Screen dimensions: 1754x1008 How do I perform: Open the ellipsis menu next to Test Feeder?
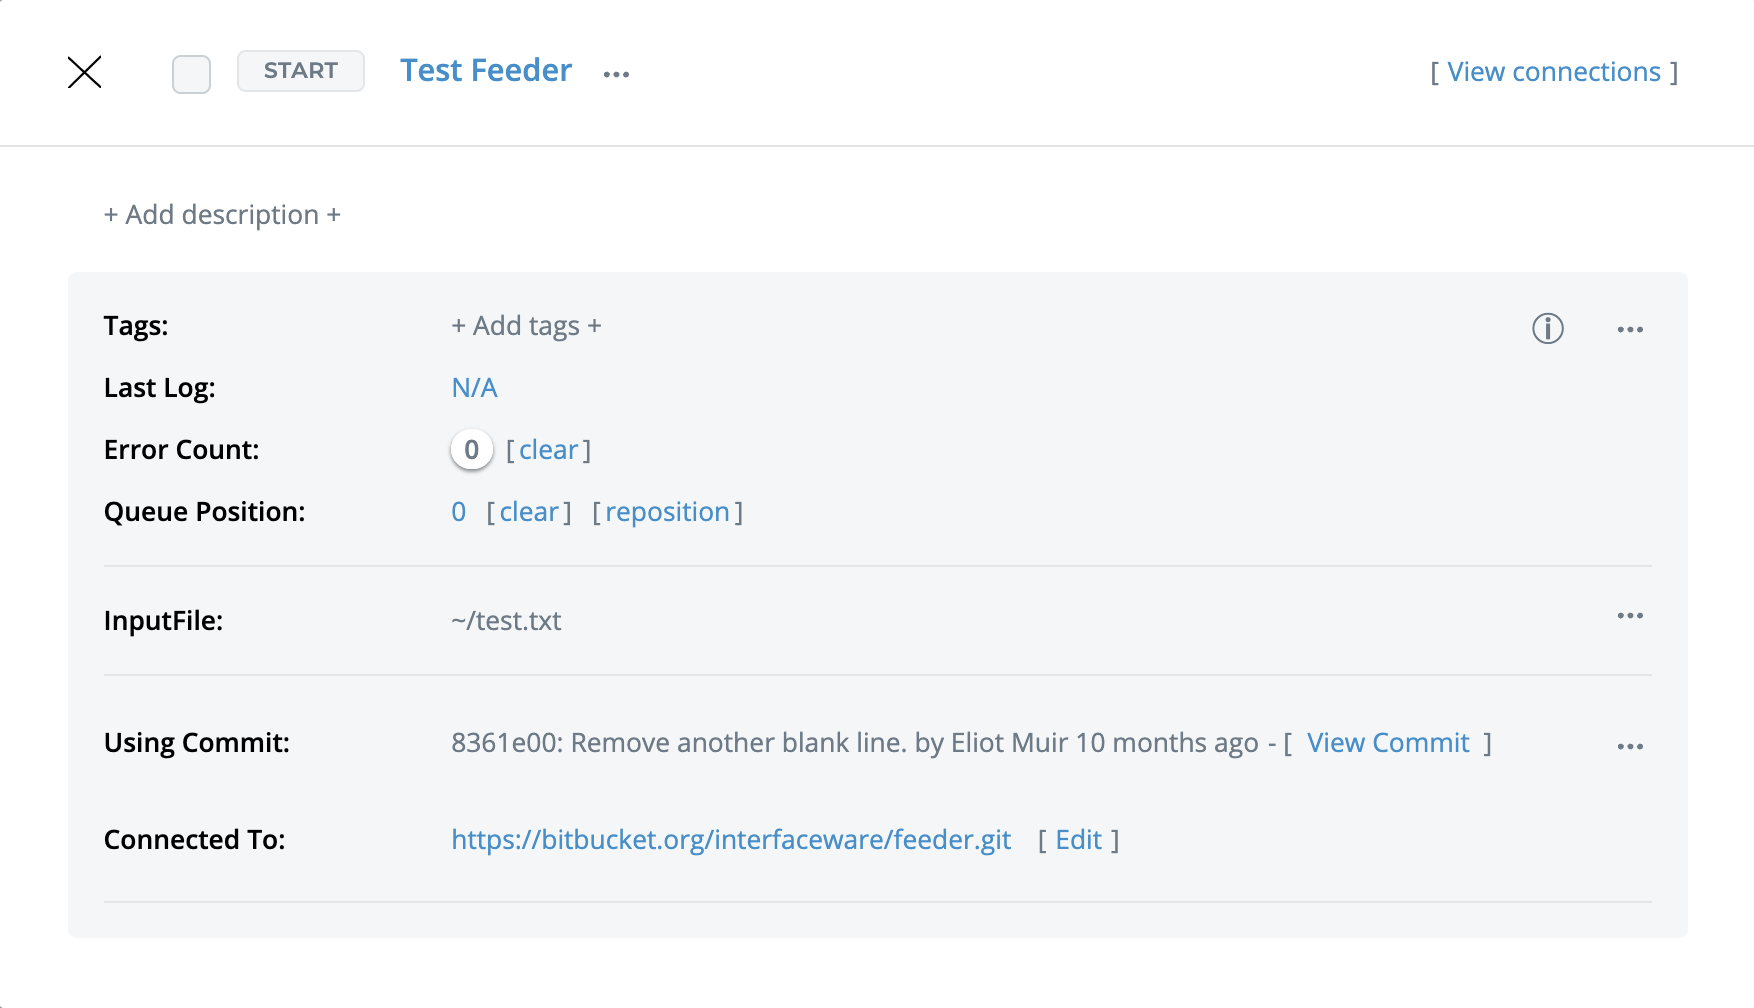coord(616,74)
